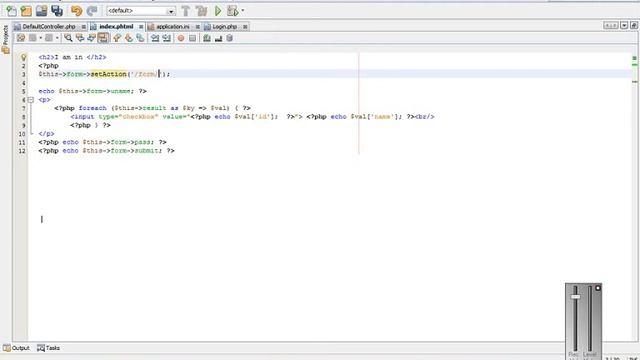Open the <default> configuration dropdown
Screen dimensions: 640x360
tap(141, 11)
